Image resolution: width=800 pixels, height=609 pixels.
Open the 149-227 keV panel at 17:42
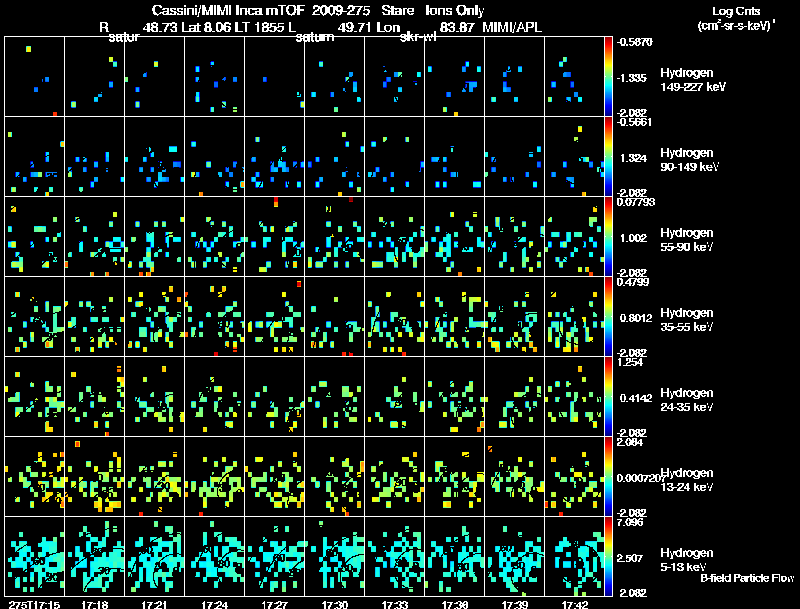click(x=574, y=77)
